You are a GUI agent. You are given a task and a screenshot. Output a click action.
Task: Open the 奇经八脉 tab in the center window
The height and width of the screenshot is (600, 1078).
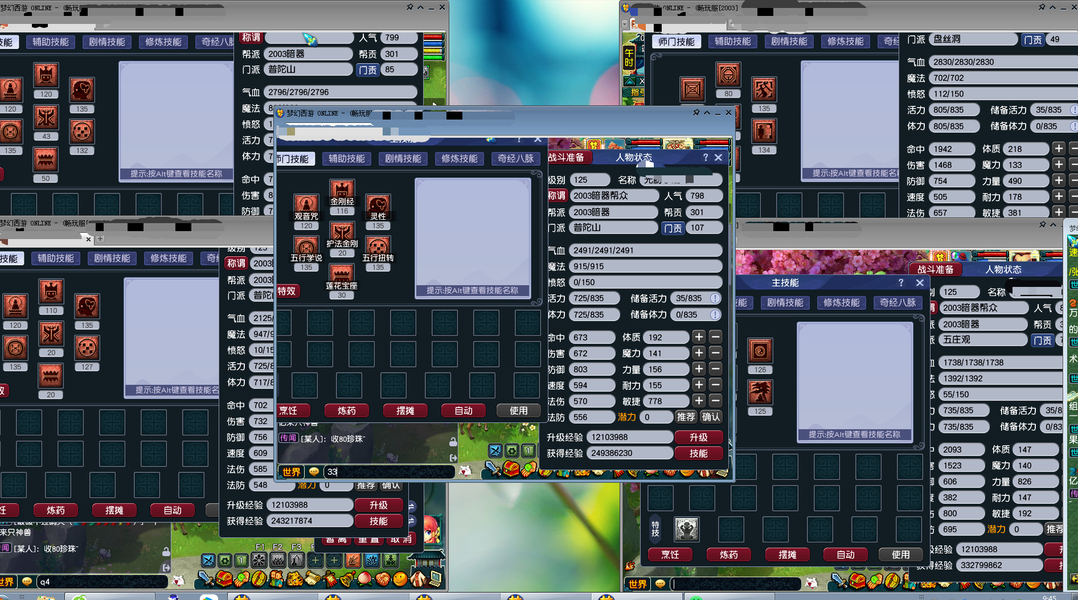click(x=516, y=158)
